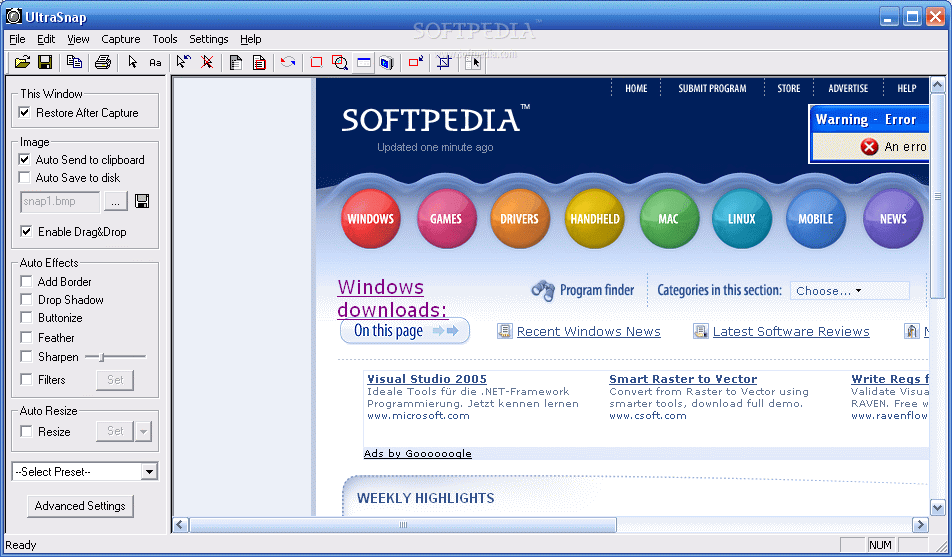Viewport: 952px width, 557px height.
Task: Click the Set button next to Filters
Action: 115,380
